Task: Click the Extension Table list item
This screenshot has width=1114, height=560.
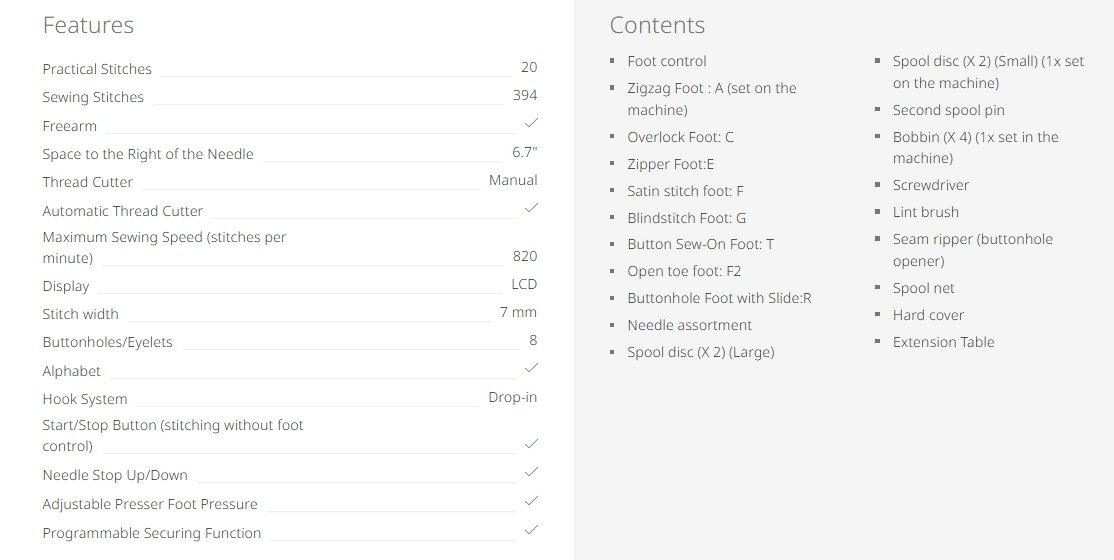Action: 943,342
